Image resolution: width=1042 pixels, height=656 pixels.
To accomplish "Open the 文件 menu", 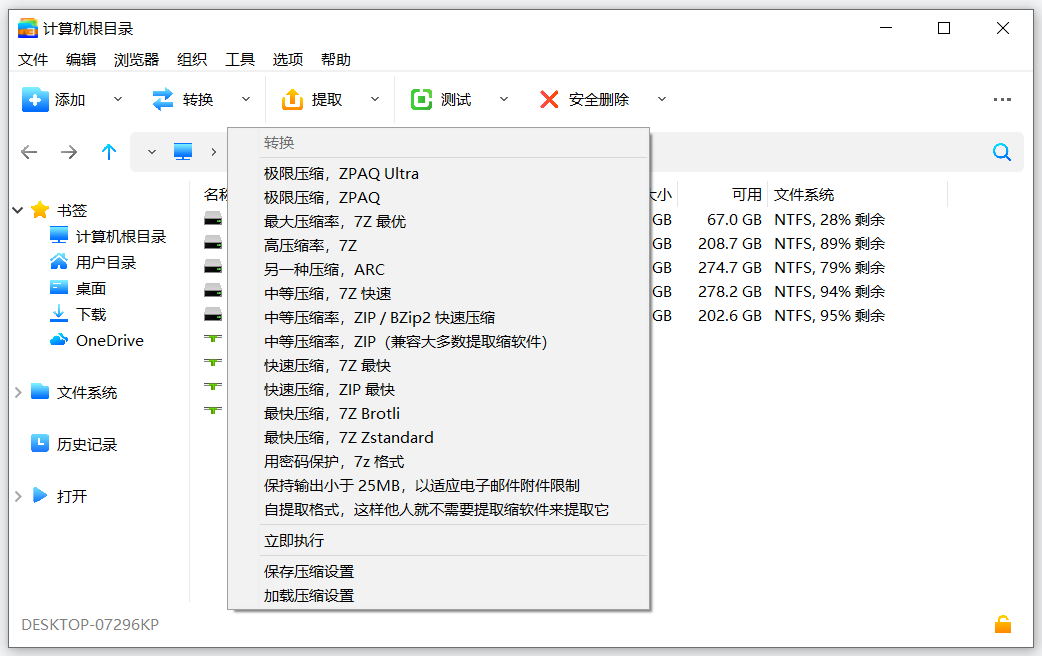I will (x=33, y=60).
